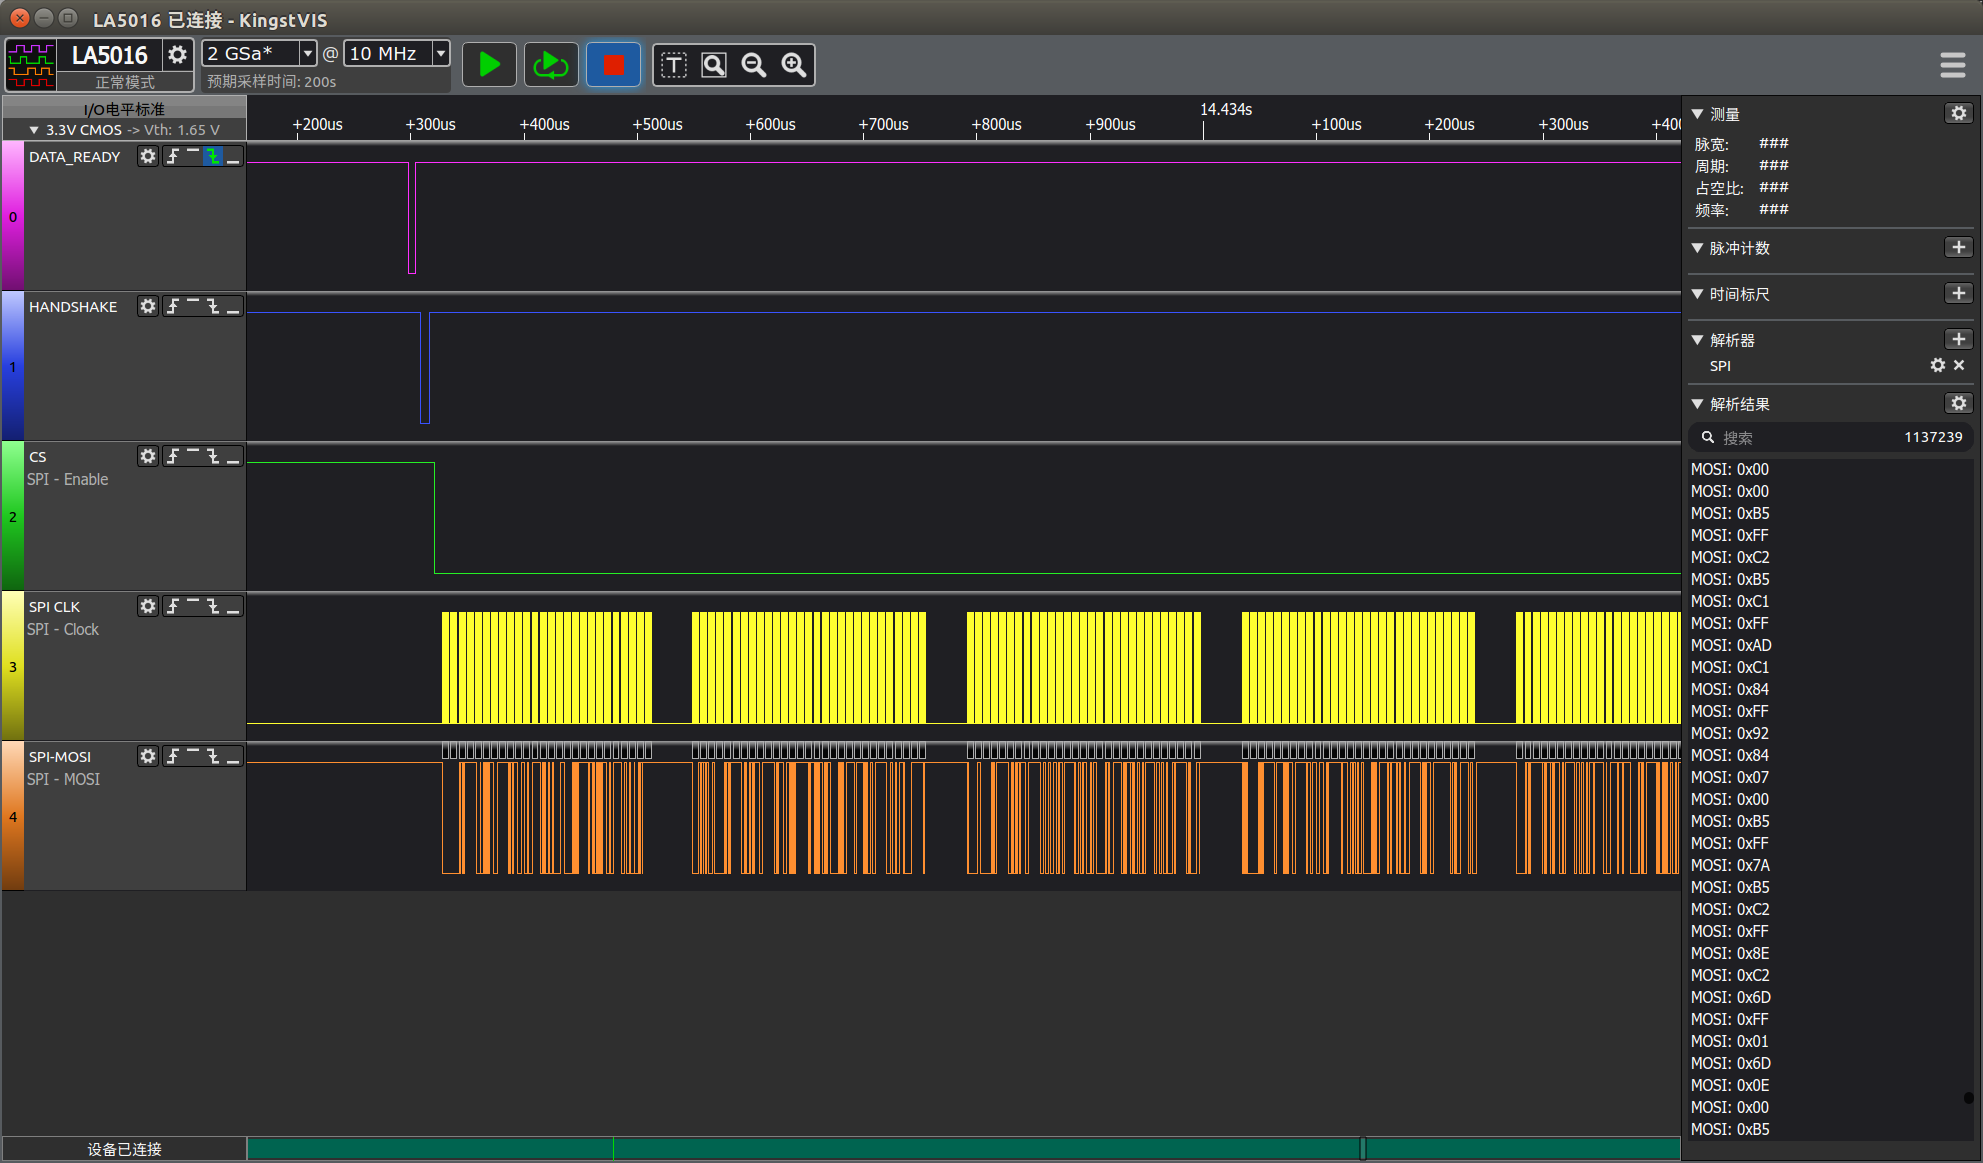The width and height of the screenshot is (1983, 1163).
Task: Set SPI-MOSI rising edge trigger
Action: click(173, 756)
